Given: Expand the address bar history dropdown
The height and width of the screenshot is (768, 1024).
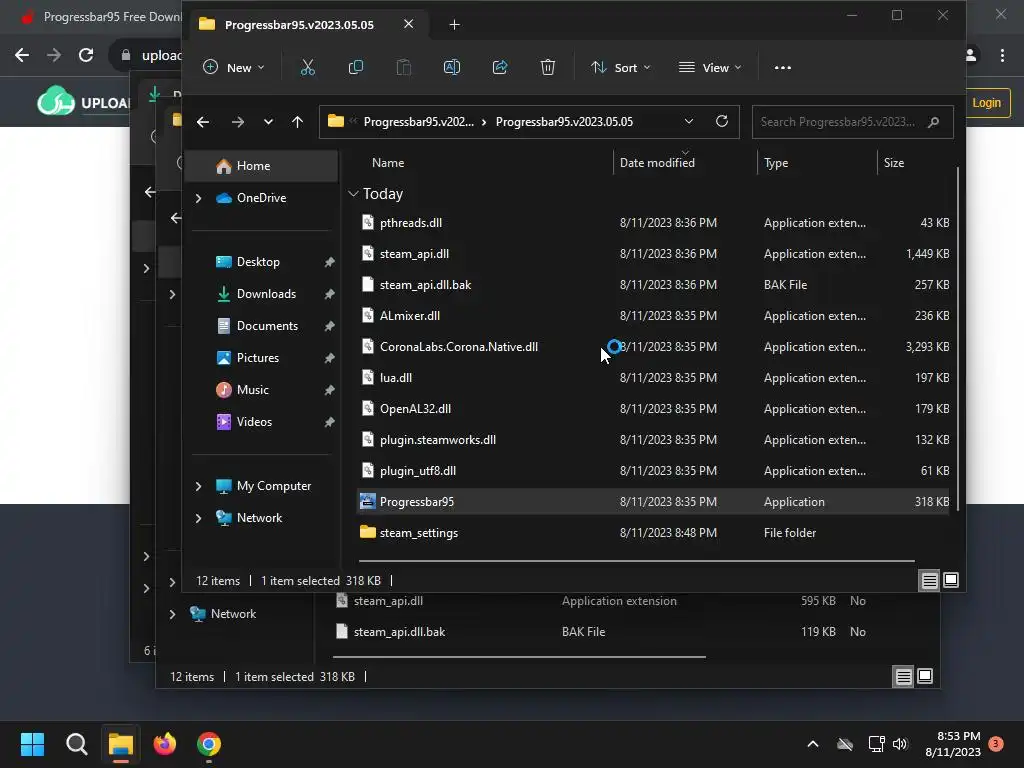Looking at the screenshot, I should click(688, 121).
